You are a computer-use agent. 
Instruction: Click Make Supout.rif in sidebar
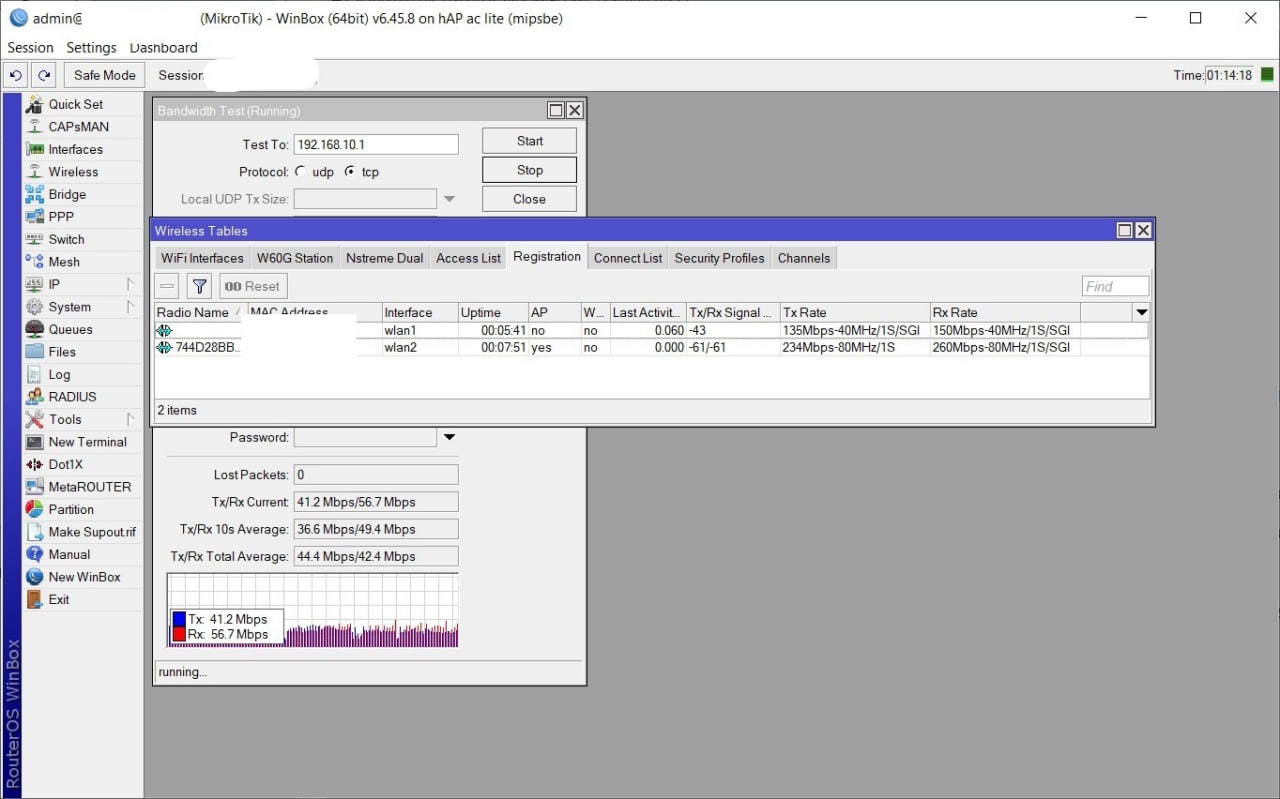[92, 532]
